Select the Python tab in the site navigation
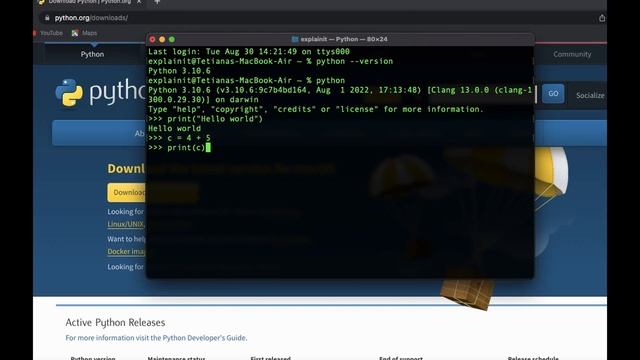Screen dimensions: 640x360 pos(92,54)
